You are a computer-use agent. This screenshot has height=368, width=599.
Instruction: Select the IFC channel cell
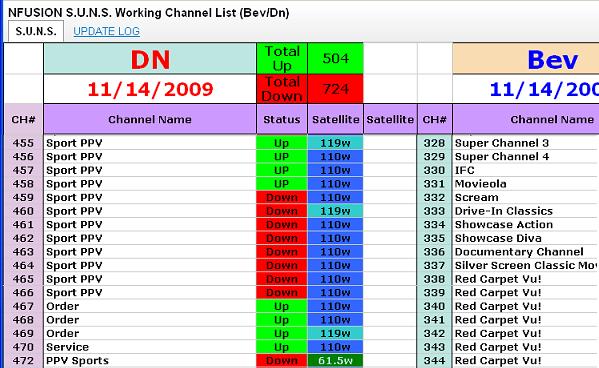526,170
